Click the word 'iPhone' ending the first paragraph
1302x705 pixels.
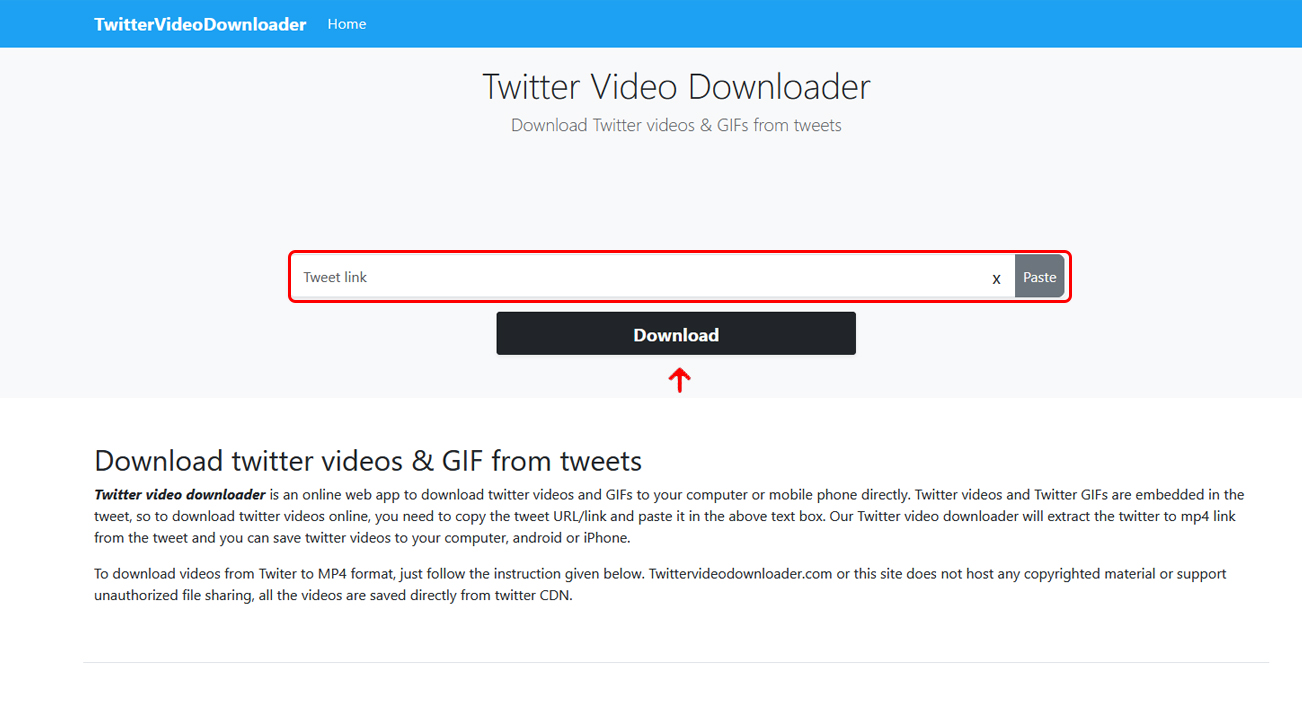(x=606, y=538)
